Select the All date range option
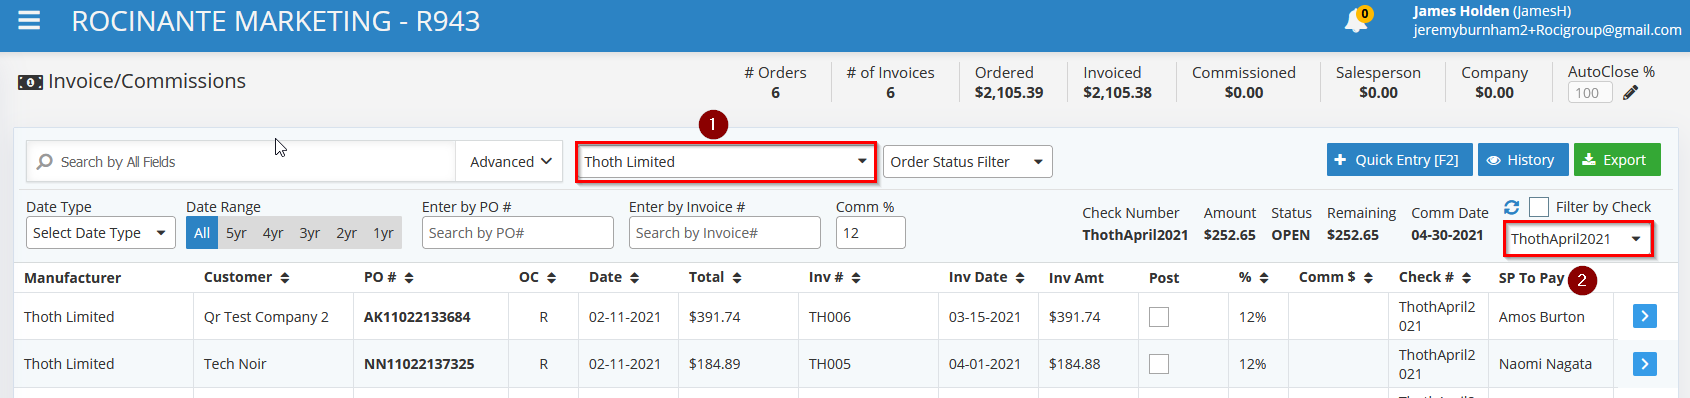 point(202,233)
